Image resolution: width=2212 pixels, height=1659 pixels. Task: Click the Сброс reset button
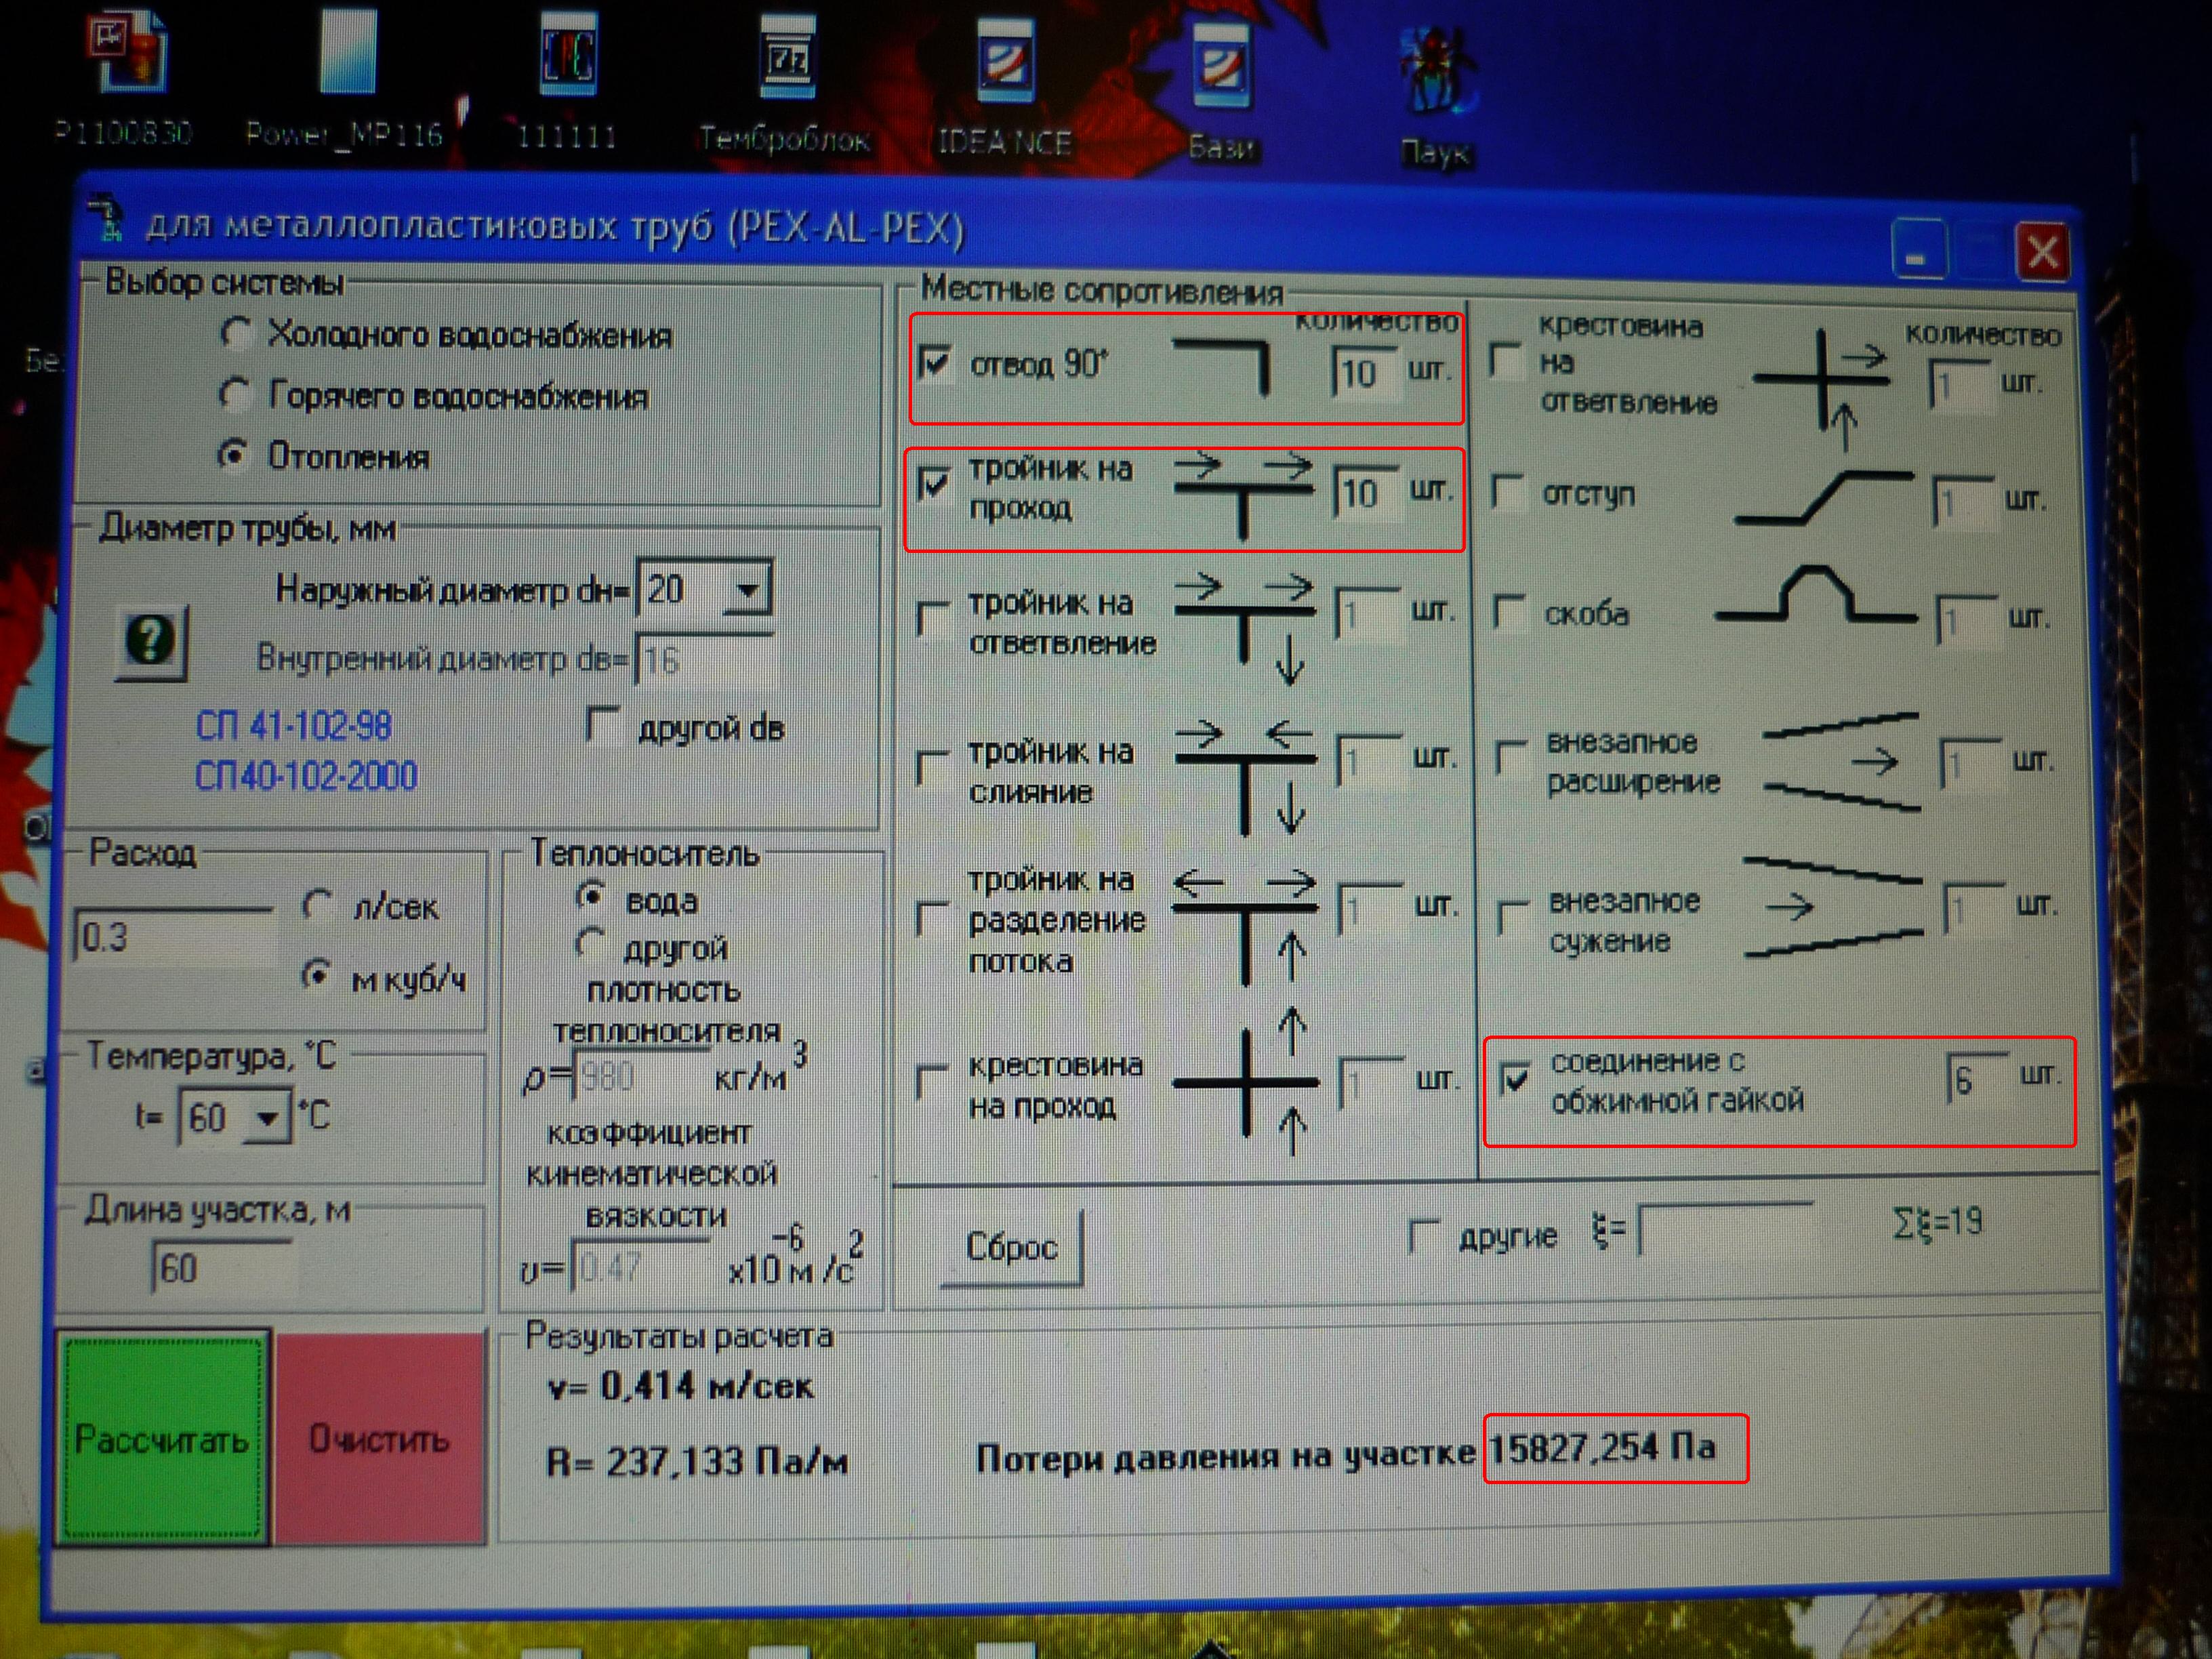pos(1010,1247)
